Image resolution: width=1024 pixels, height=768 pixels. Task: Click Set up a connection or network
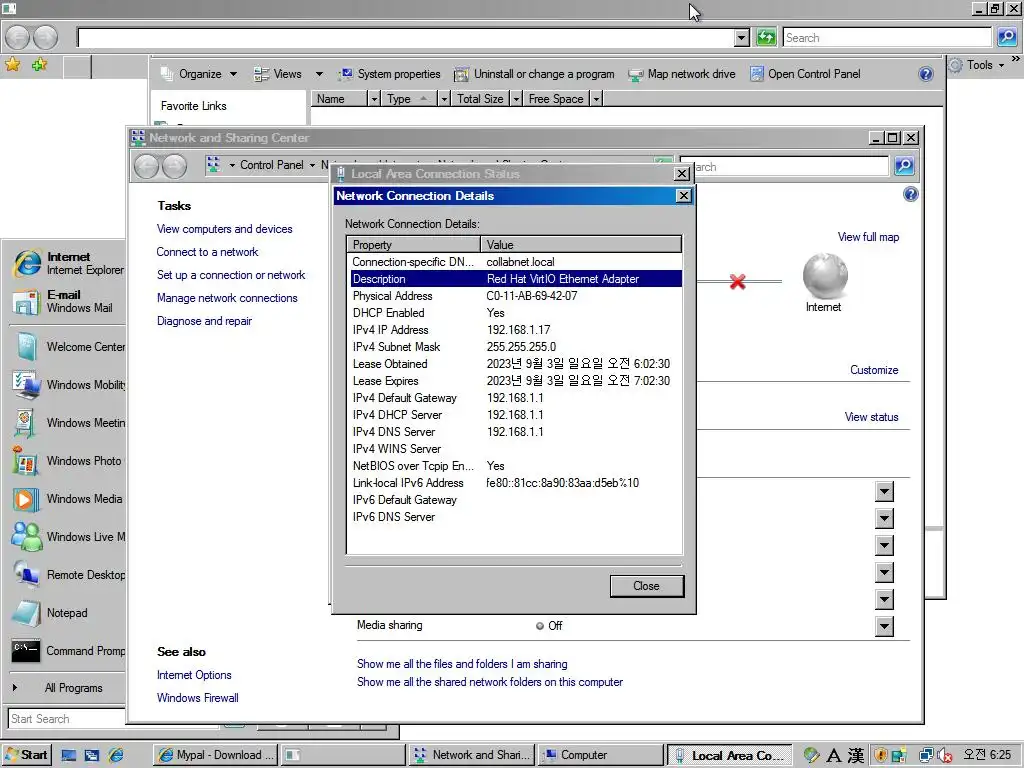point(231,275)
